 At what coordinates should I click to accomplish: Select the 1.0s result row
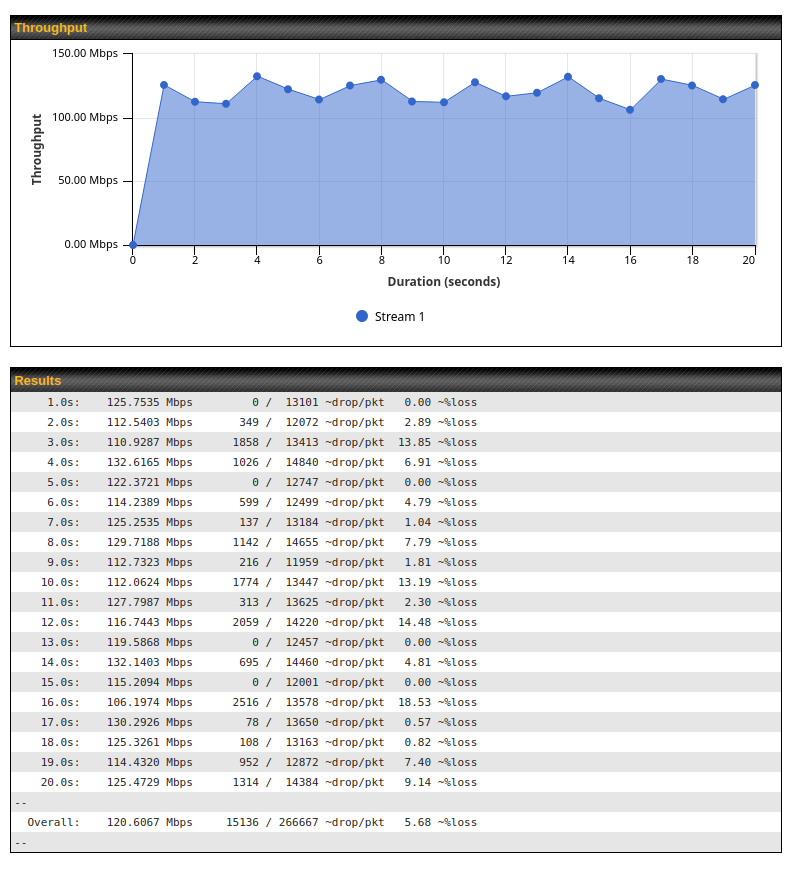coord(396,402)
